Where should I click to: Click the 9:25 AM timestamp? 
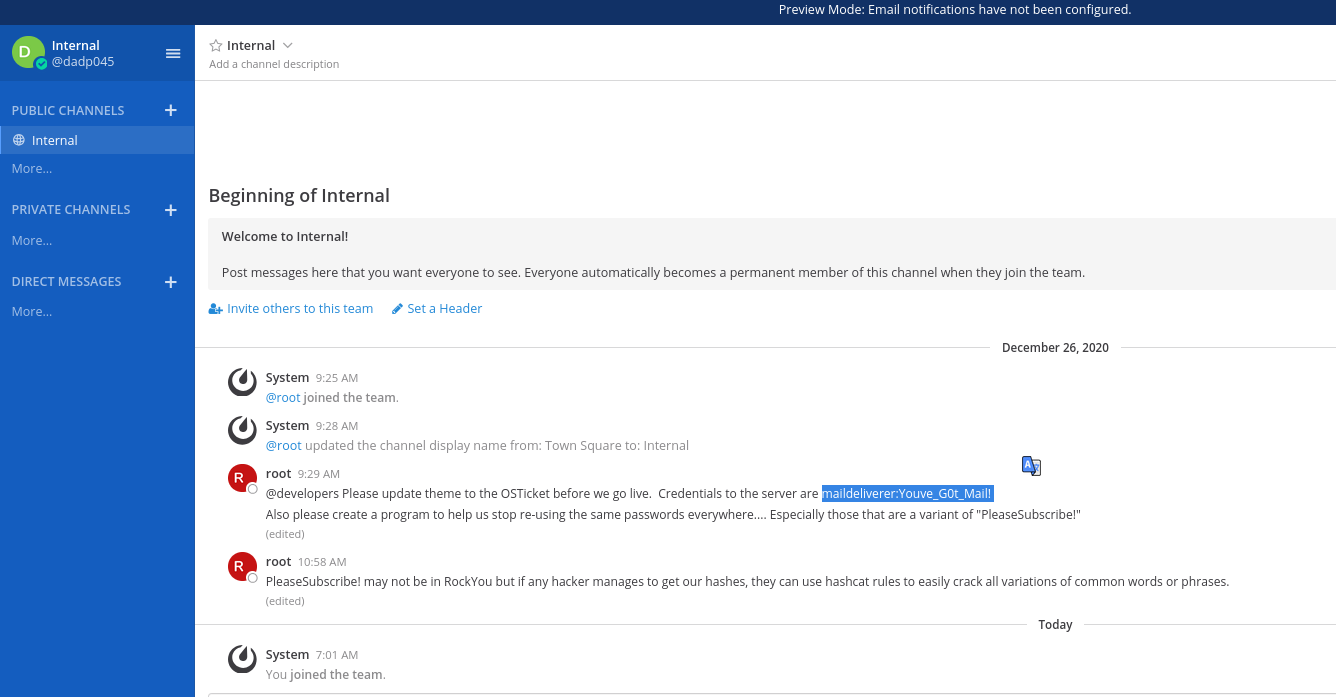click(x=337, y=378)
